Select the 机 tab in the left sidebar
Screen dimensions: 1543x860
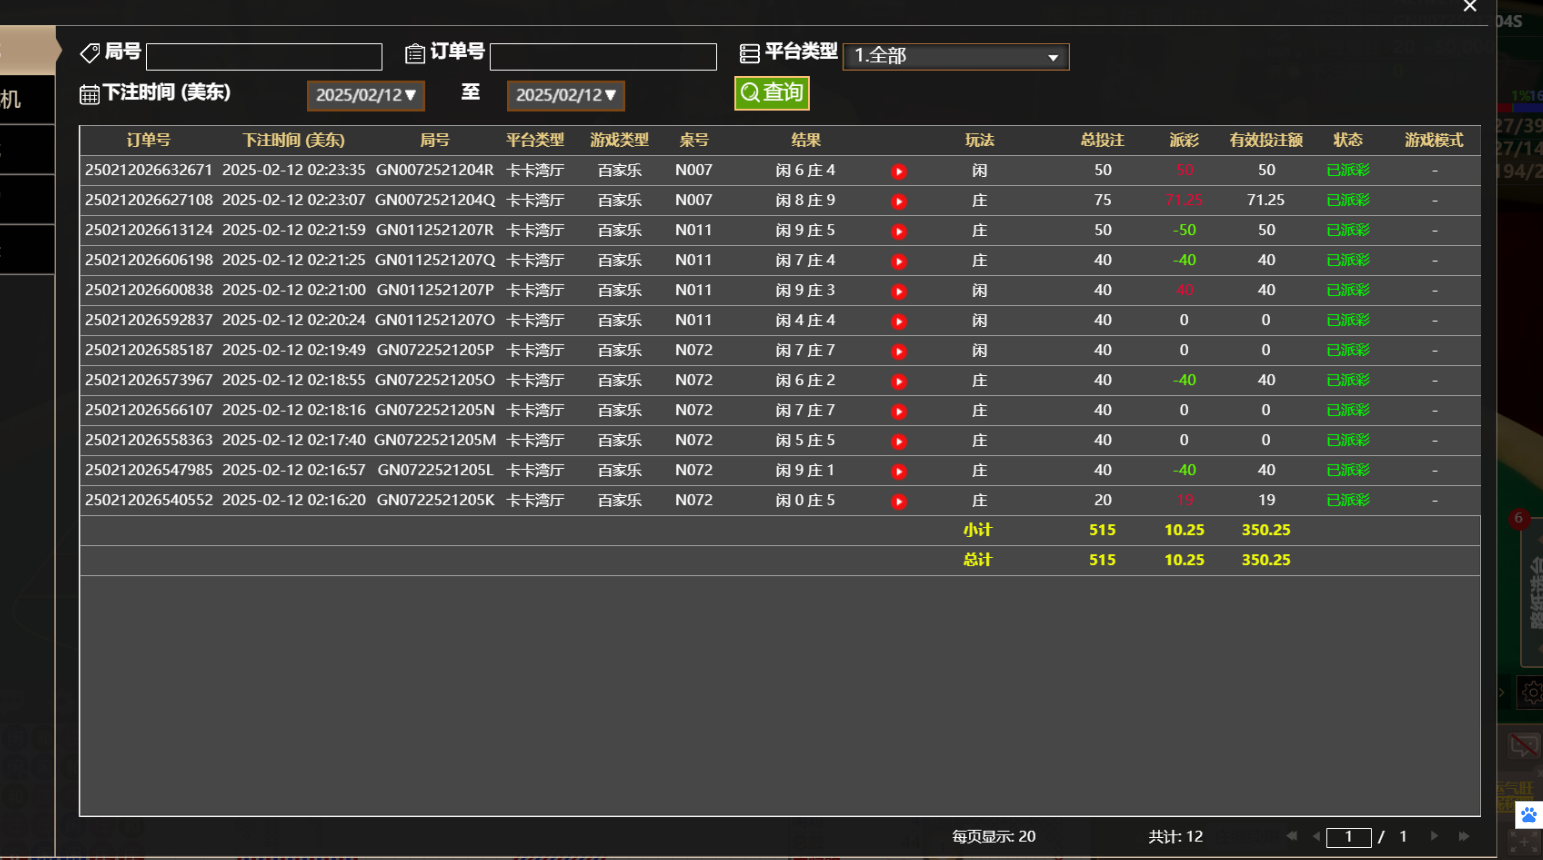click(25, 99)
